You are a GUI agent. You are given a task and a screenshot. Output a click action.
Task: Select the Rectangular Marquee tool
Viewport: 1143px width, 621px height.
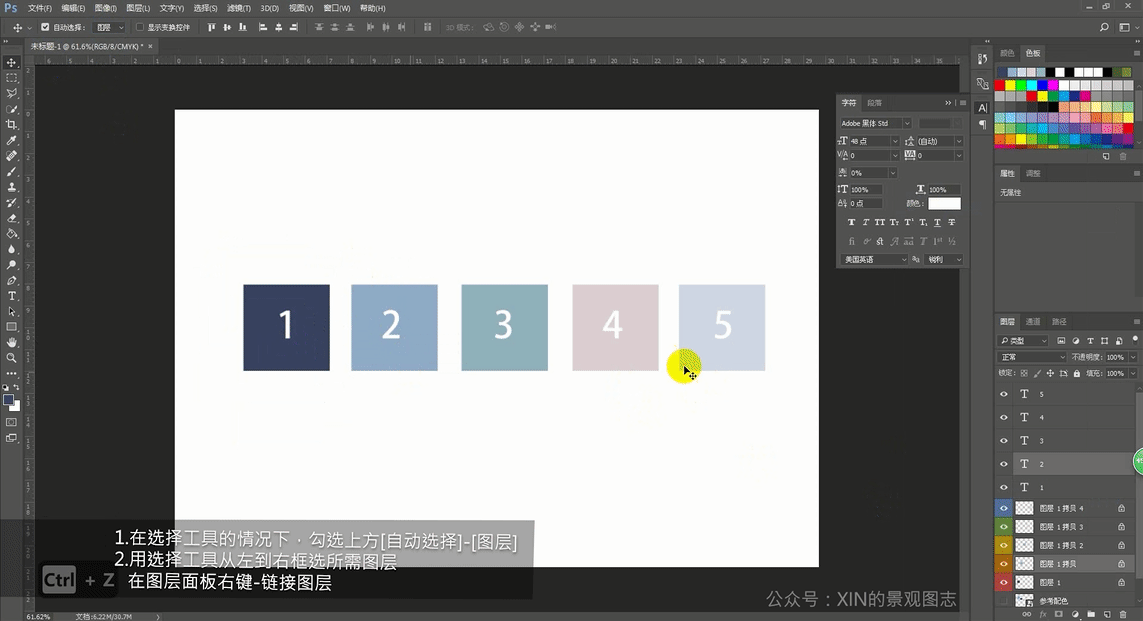(x=12, y=78)
